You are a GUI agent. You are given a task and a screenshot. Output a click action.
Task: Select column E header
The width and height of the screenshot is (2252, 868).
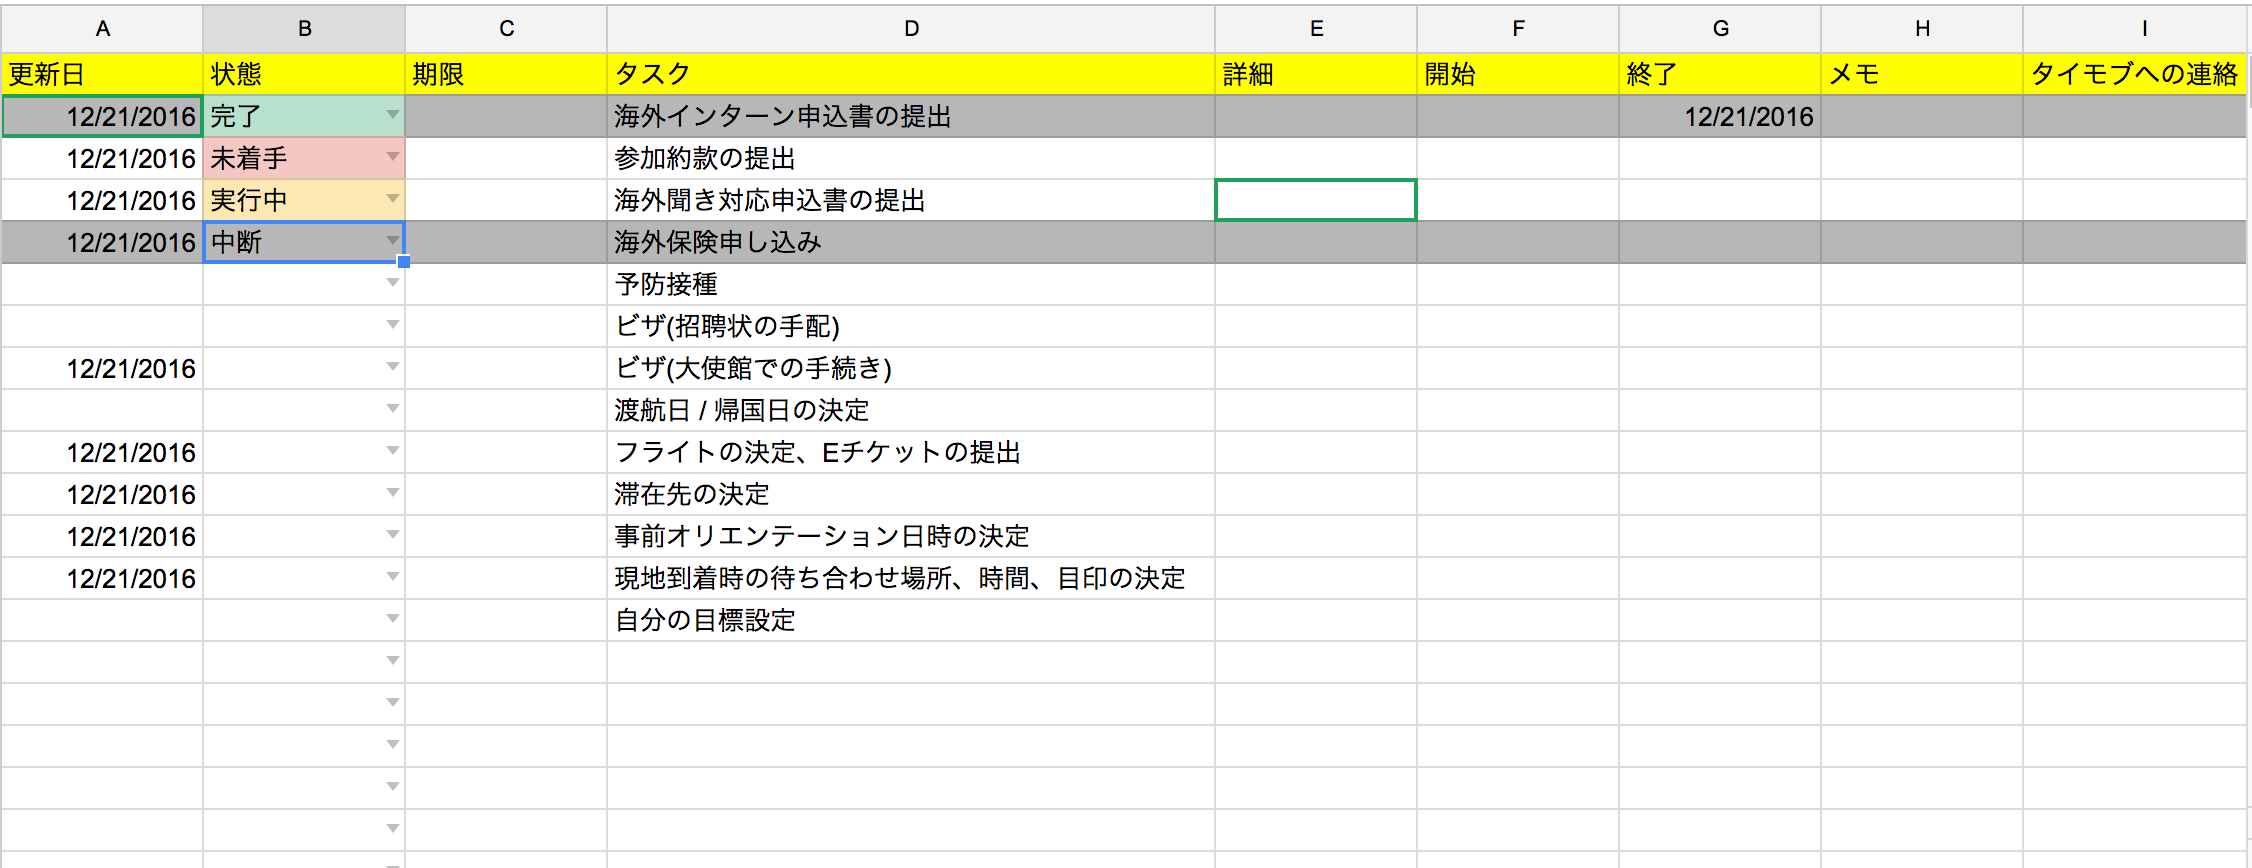point(1316,29)
